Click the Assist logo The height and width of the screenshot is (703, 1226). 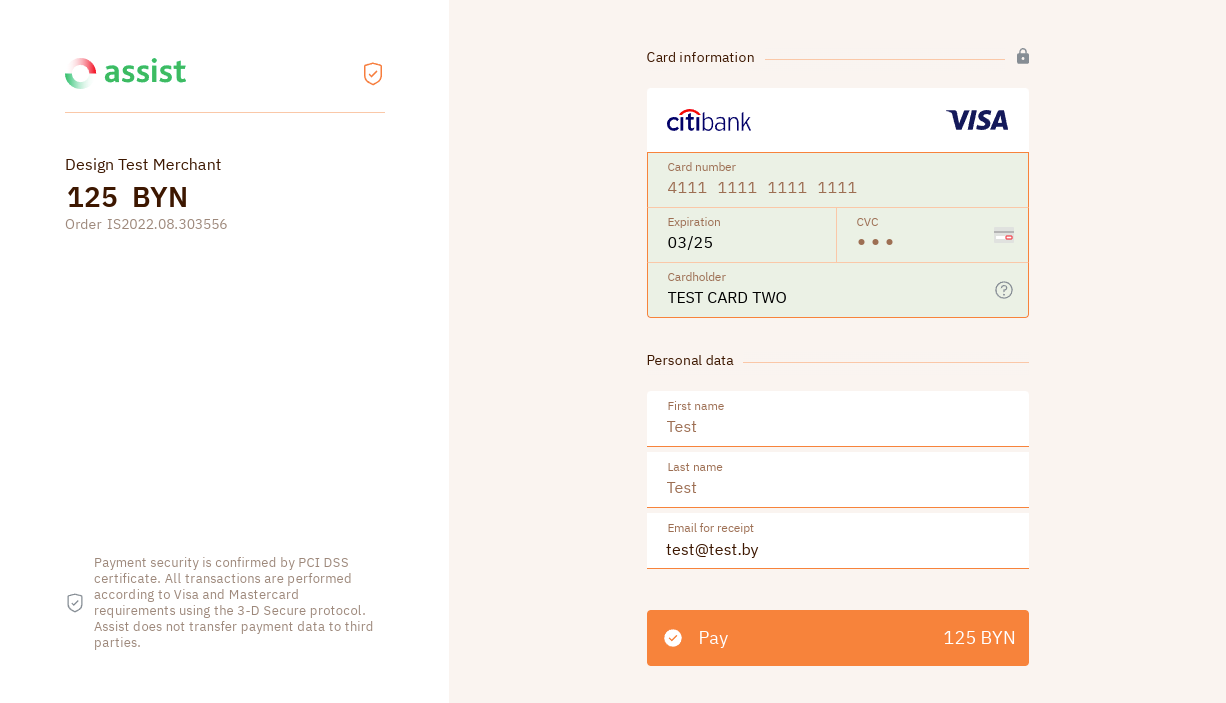pyautogui.click(x=125, y=73)
